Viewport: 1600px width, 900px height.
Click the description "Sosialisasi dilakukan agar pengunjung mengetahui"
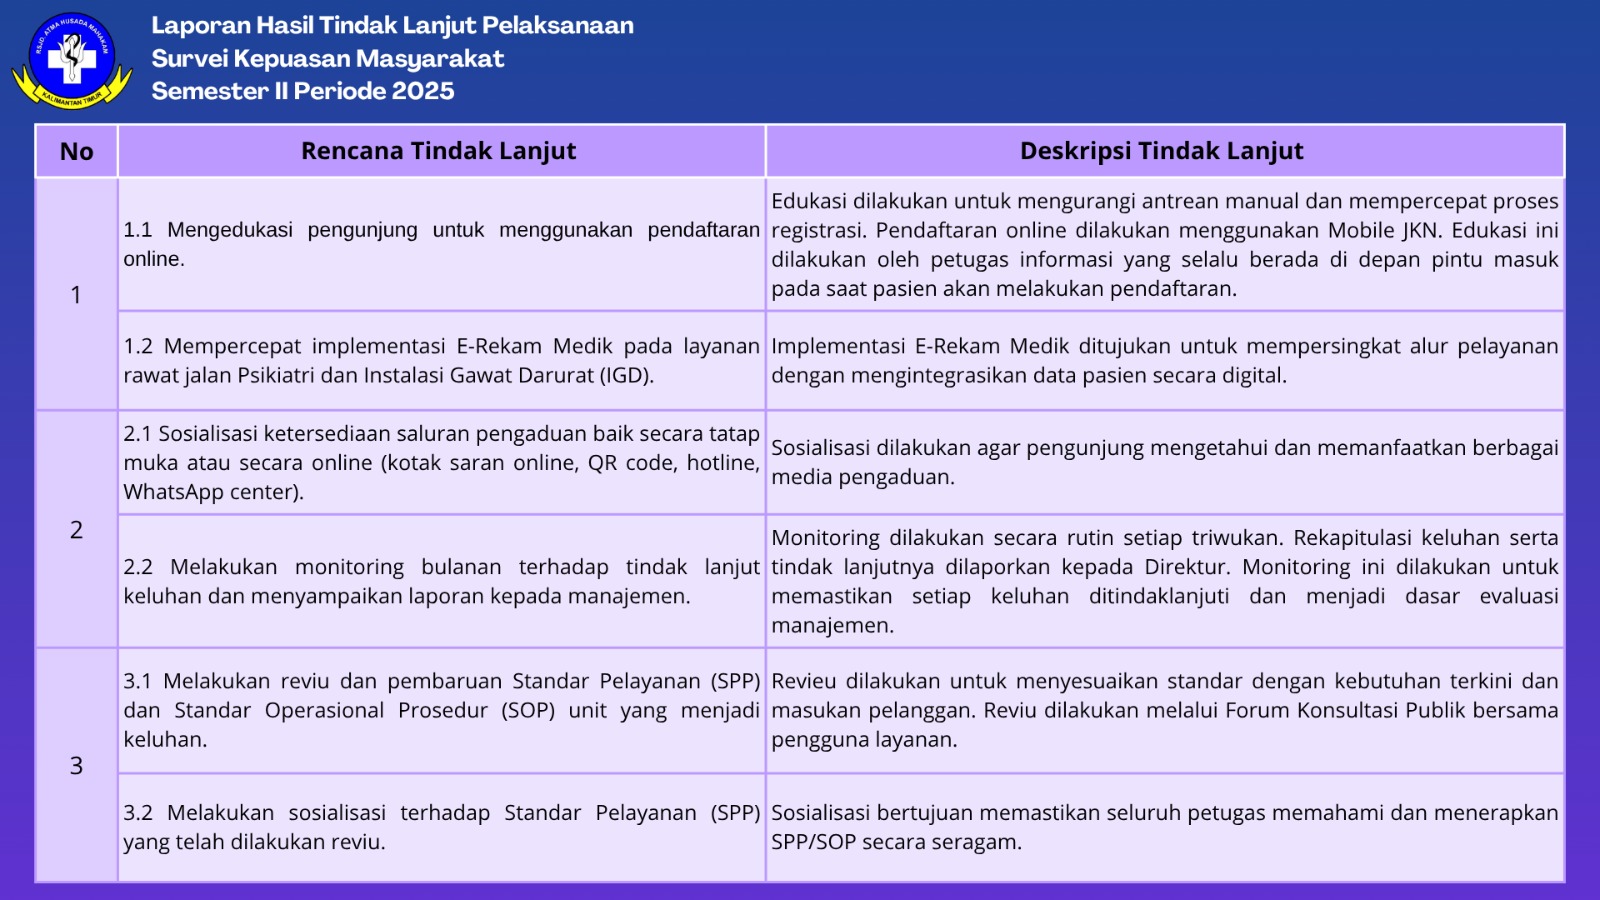point(1165,462)
